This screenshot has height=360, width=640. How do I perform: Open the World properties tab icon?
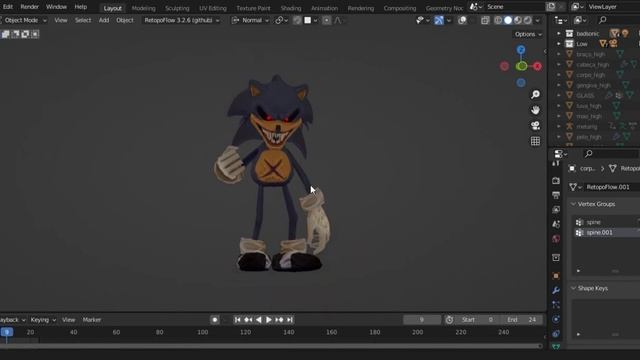click(556, 239)
